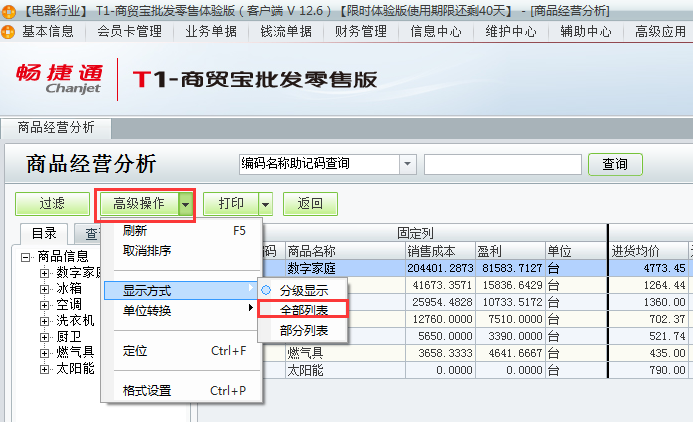The image size is (693, 422).
Task: Select the 分级显示 radio option
Action: tap(303, 290)
